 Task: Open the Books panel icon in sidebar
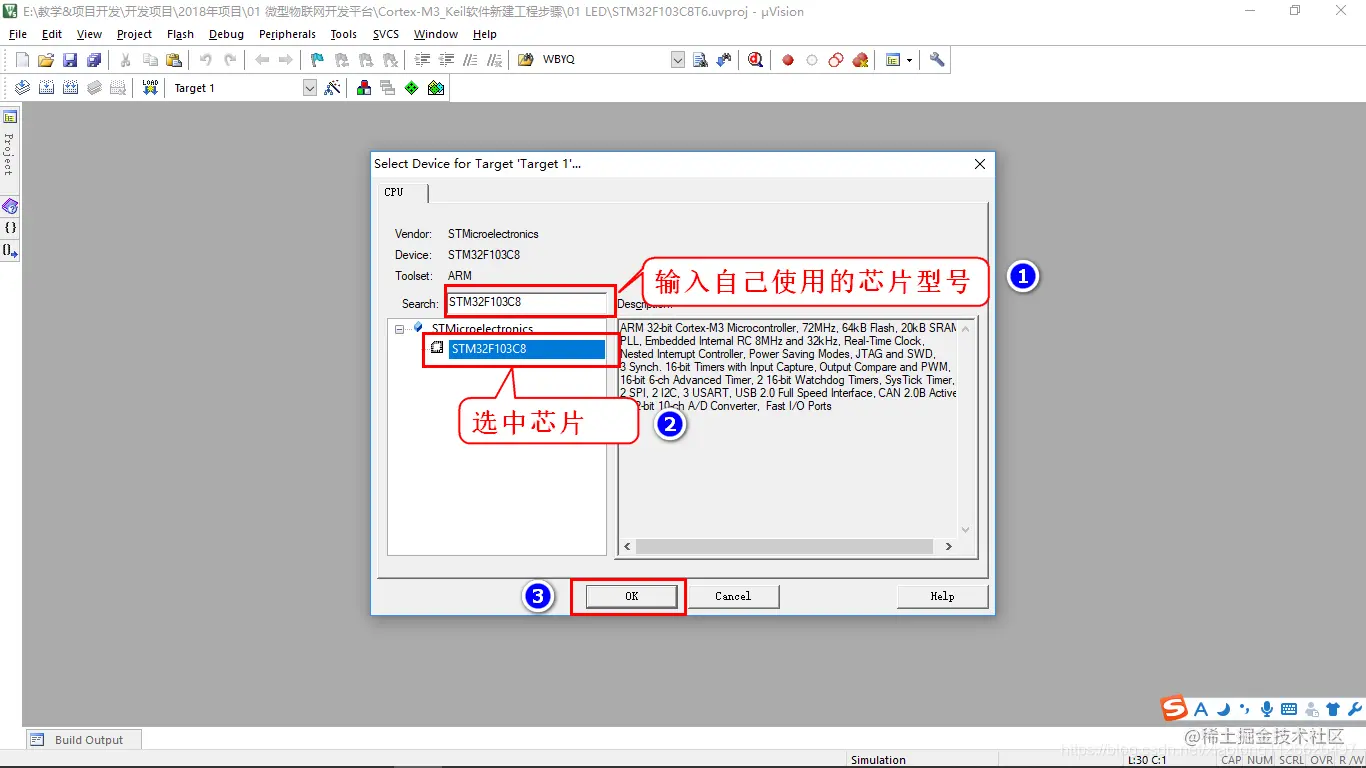pyautogui.click(x=10, y=207)
